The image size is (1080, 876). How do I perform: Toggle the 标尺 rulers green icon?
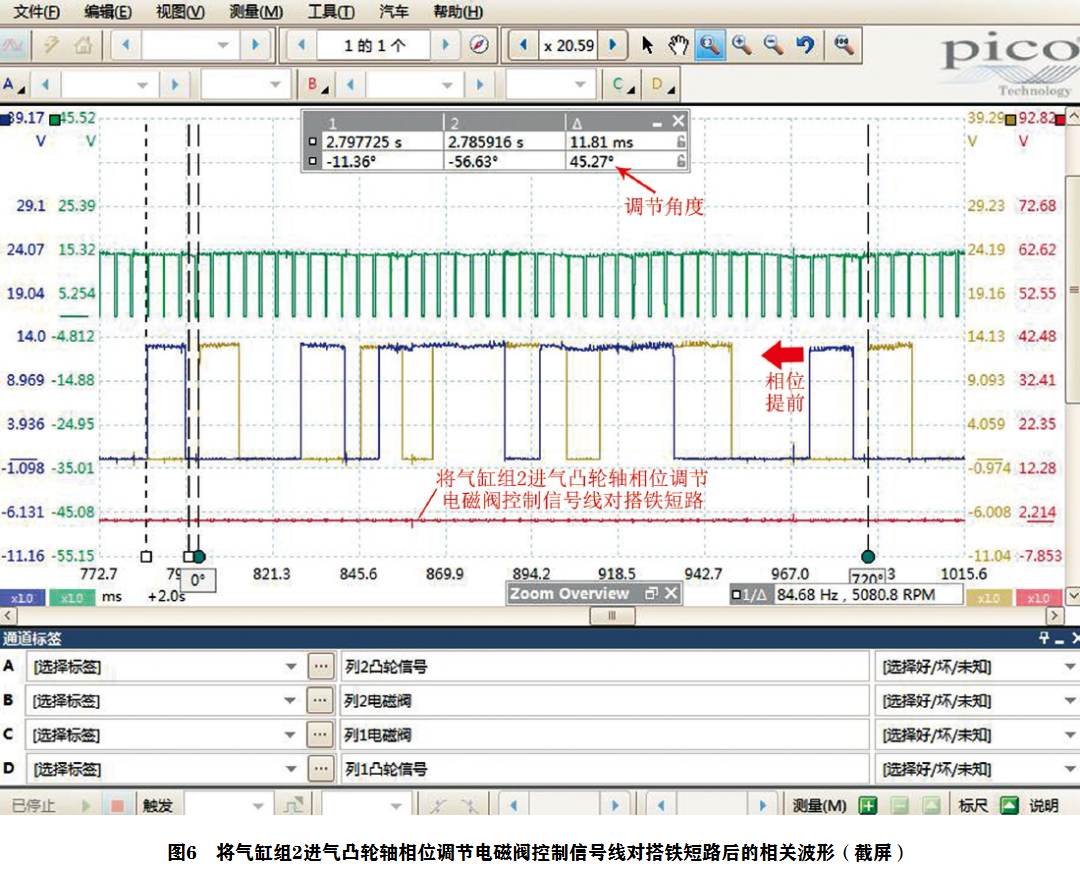pos(1009,805)
